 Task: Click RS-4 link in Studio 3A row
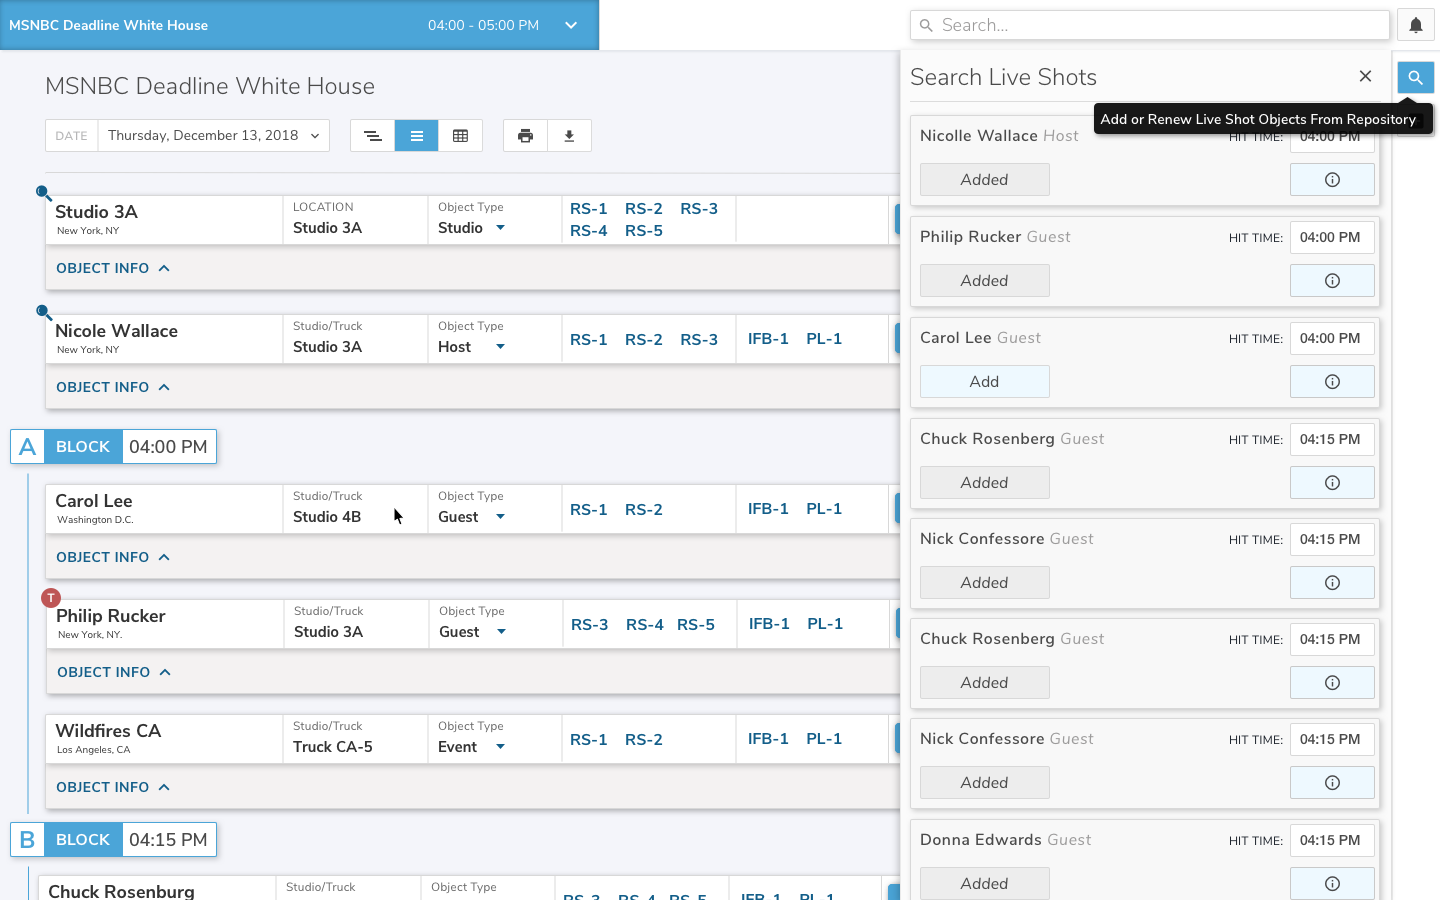[x=588, y=231]
